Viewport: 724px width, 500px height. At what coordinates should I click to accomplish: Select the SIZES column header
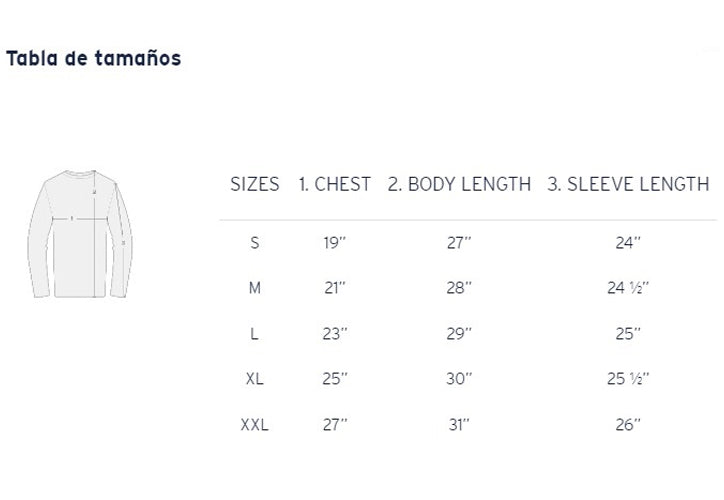255,184
